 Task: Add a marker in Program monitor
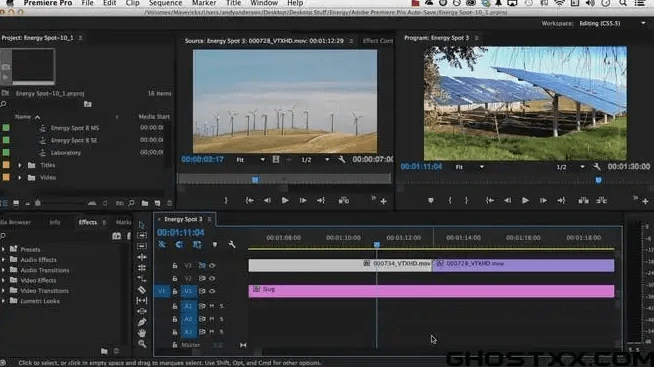430,201
